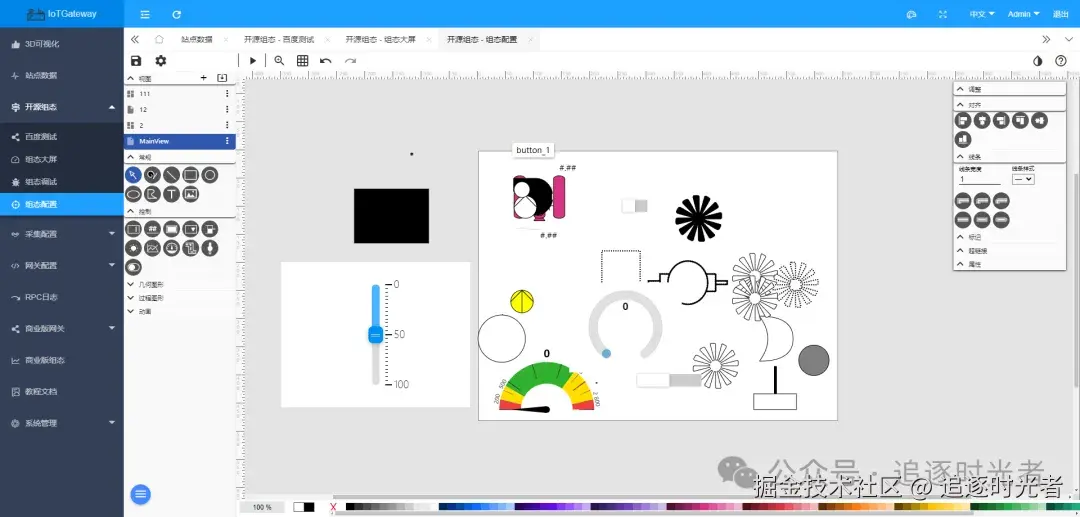The height and width of the screenshot is (517, 1080).
Task: Open 3D可视化 in sidebar
Action: coord(62,44)
